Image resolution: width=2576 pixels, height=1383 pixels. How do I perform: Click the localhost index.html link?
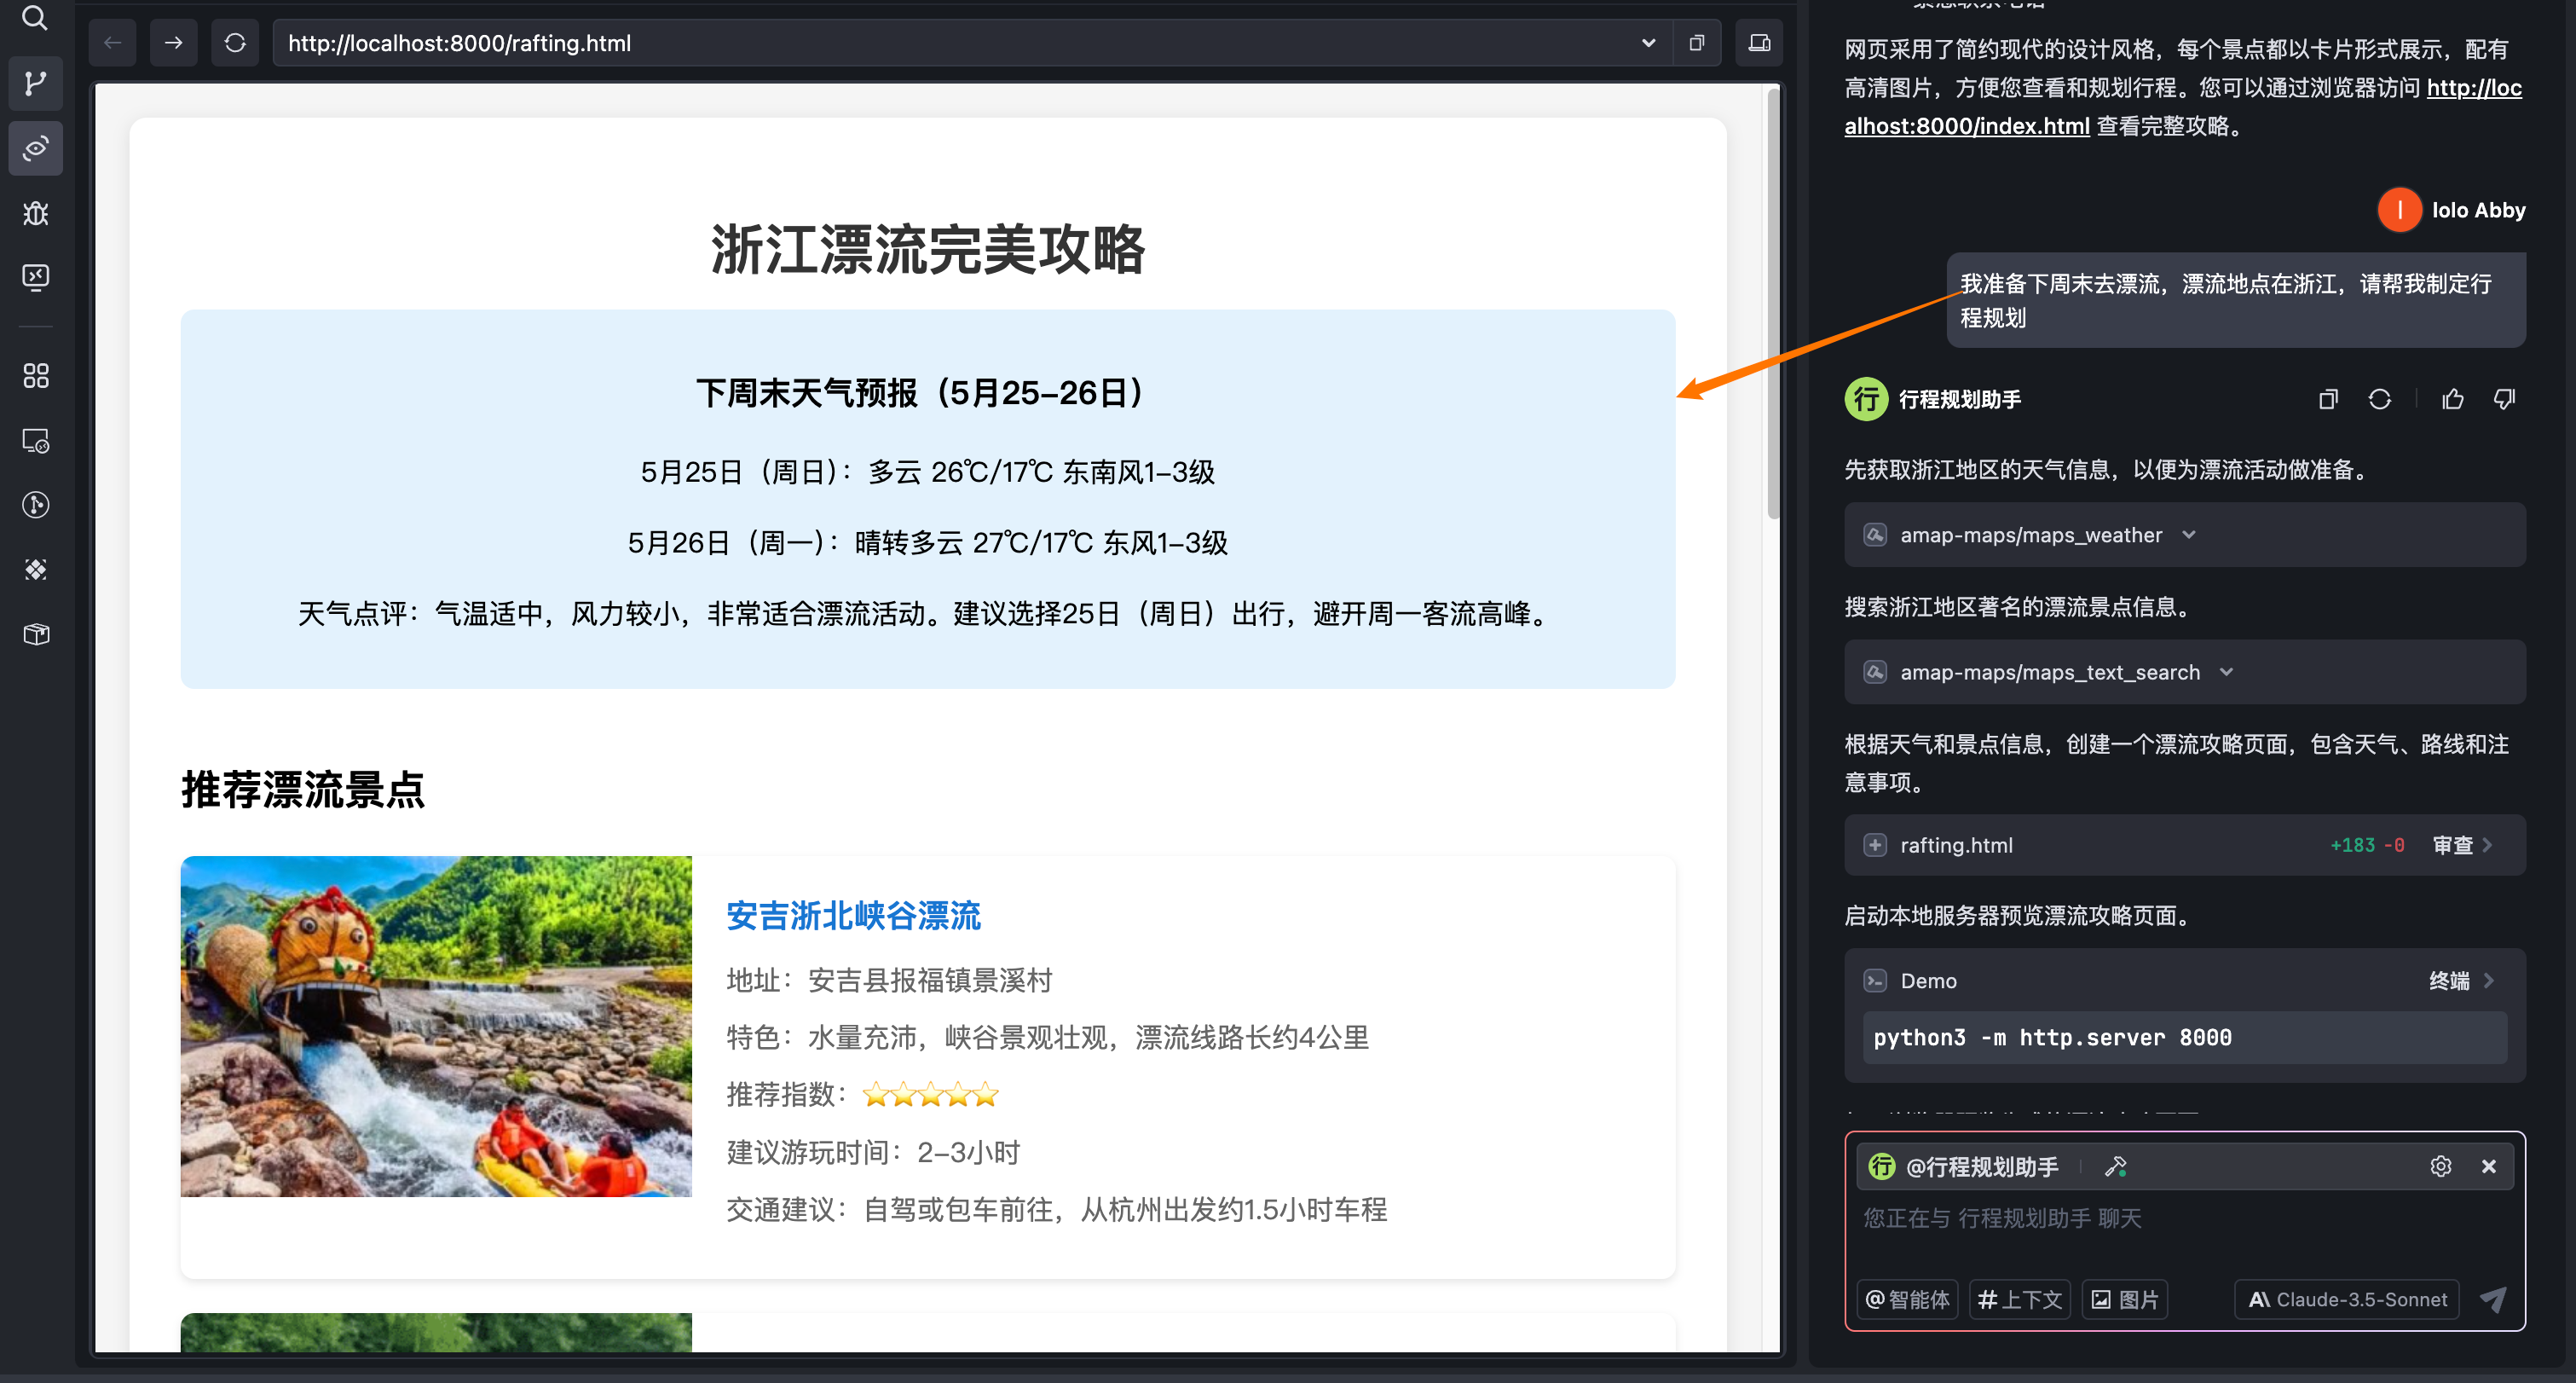click(x=1966, y=126)
